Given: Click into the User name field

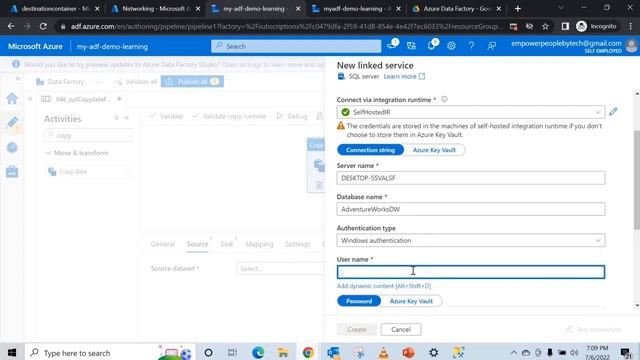Looking at the screenshot, I should coord(471,272).
